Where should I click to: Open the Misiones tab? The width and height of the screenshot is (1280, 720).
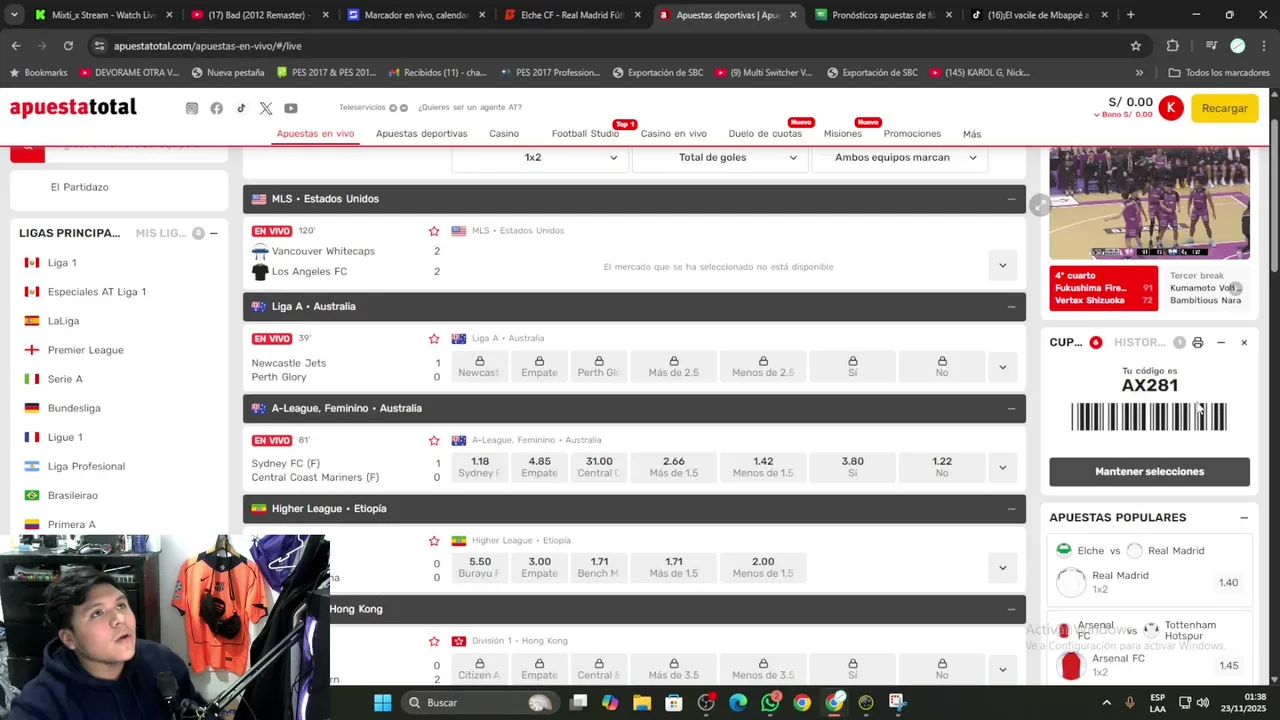[842, 134]
